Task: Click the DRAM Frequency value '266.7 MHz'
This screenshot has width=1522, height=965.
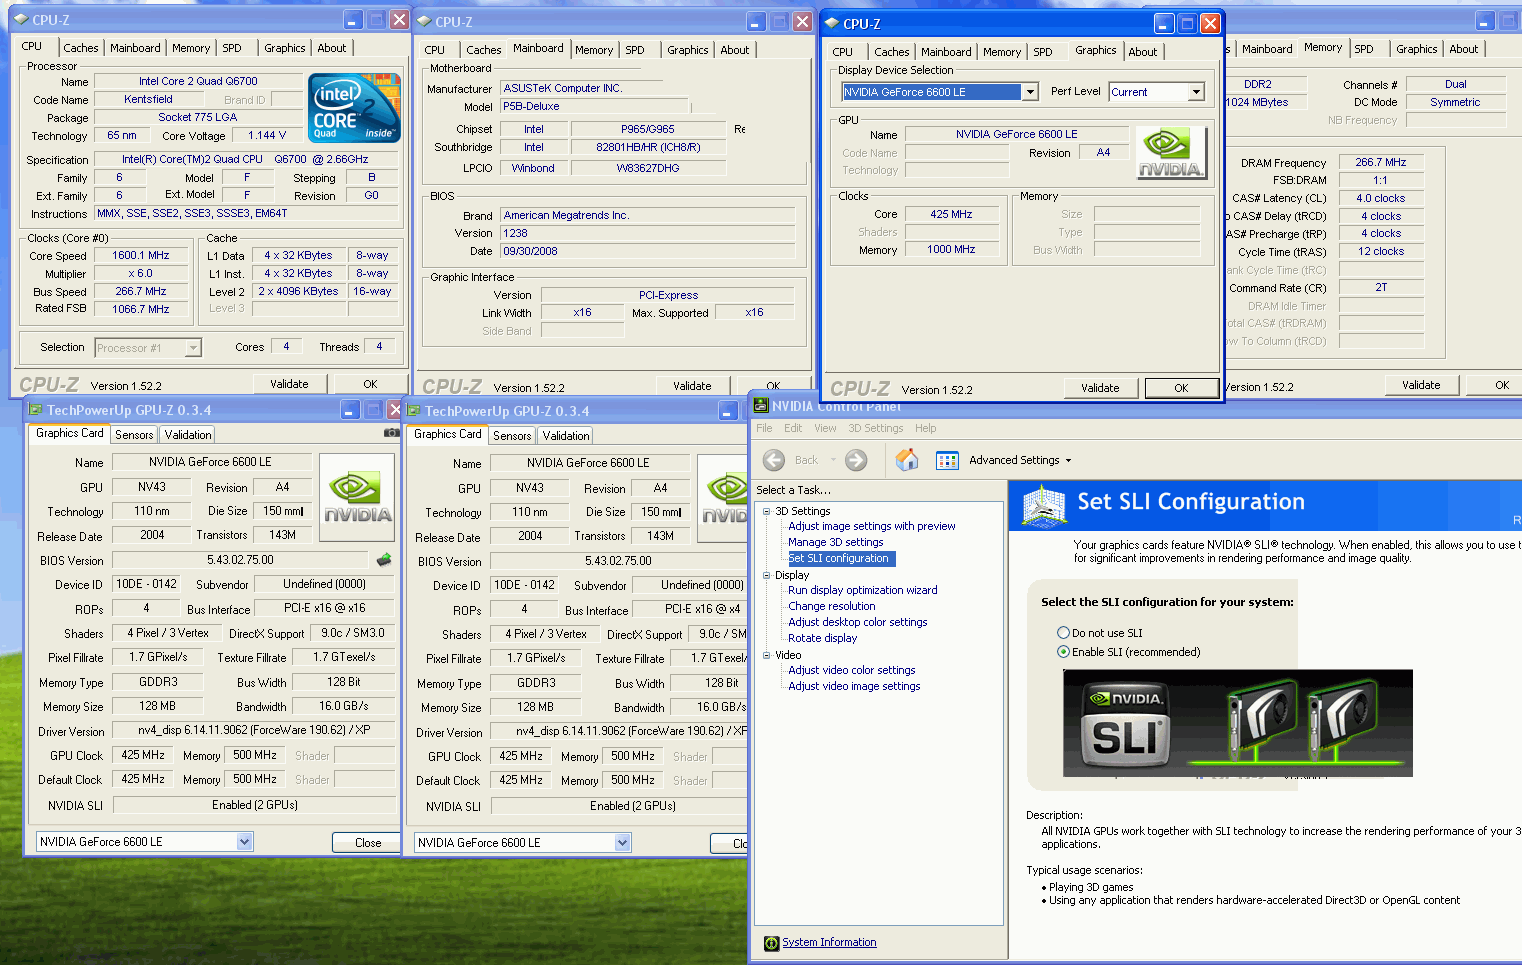Action: click(1381, 162)
